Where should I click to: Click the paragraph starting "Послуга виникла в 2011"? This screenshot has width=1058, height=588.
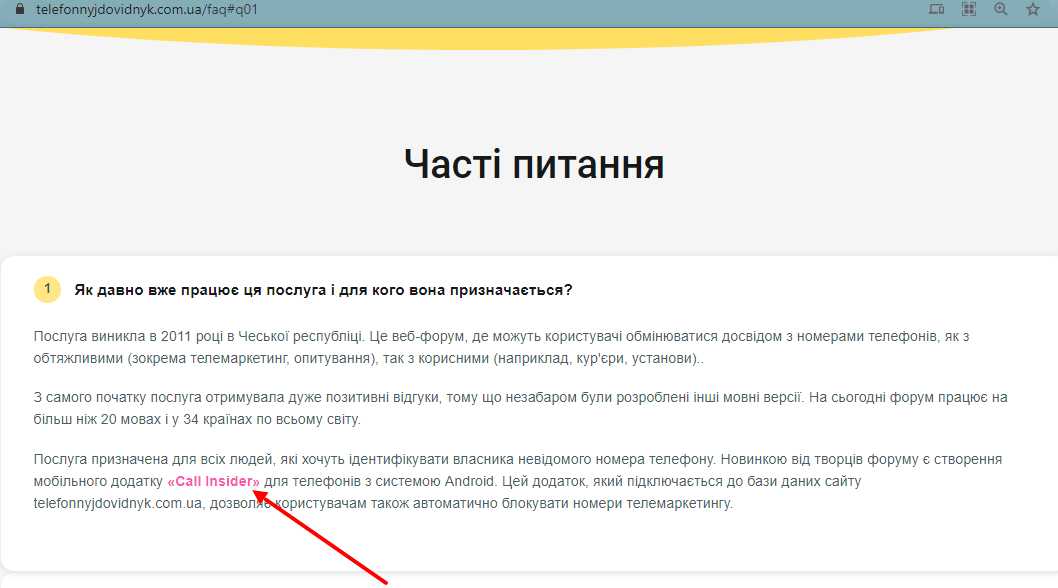point(500,347)
